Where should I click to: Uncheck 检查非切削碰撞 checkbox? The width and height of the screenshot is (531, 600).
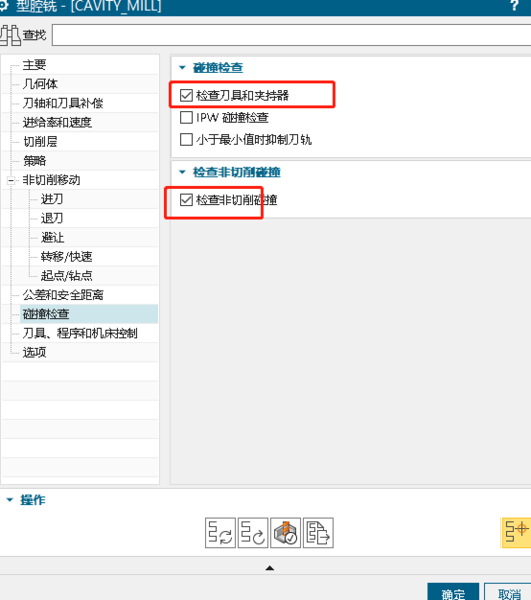point(186,200)
